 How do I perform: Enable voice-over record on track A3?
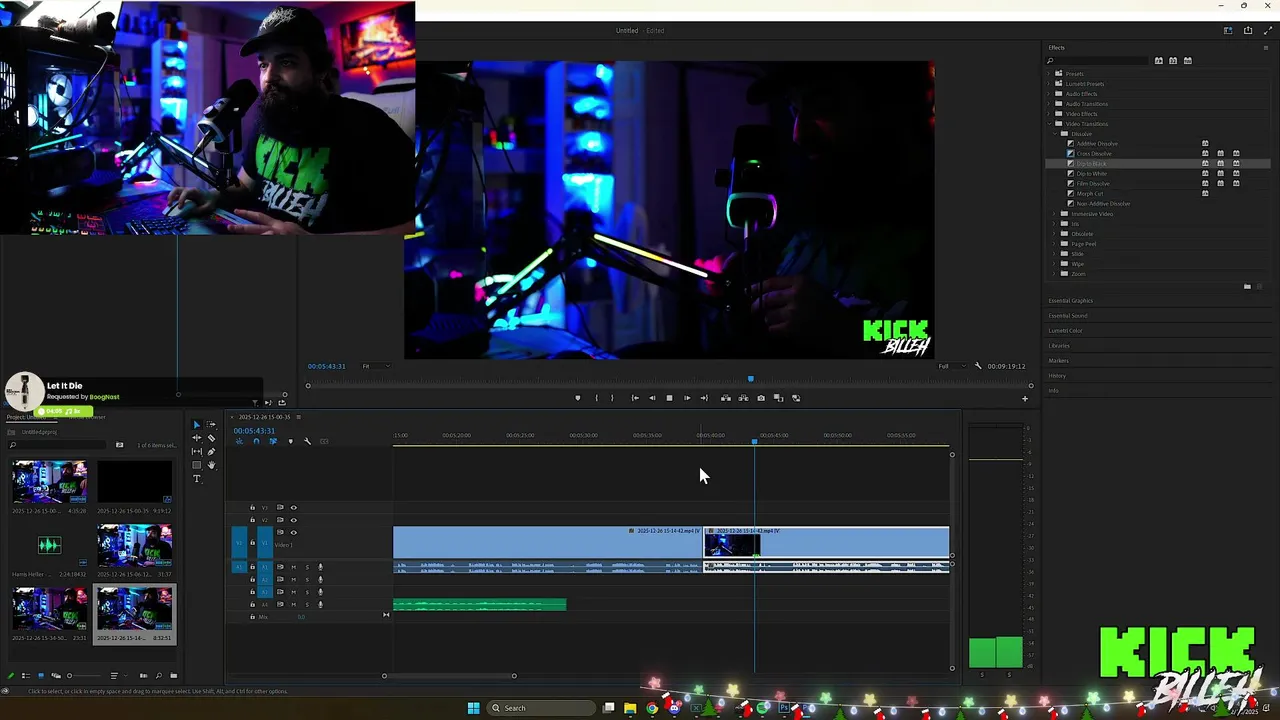(x=320, y=592)
